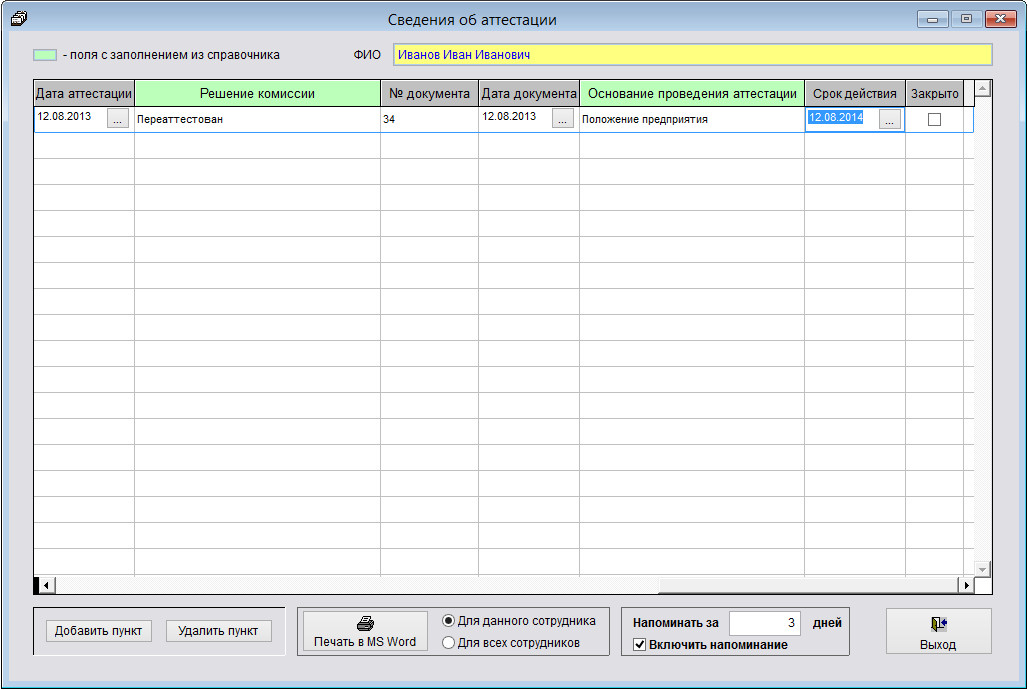Image resolution: width=1029 pixels, height=690 pixels.
Task: Click the ФИО field with Иванов Иван Иванович
Action: point(692,55)
